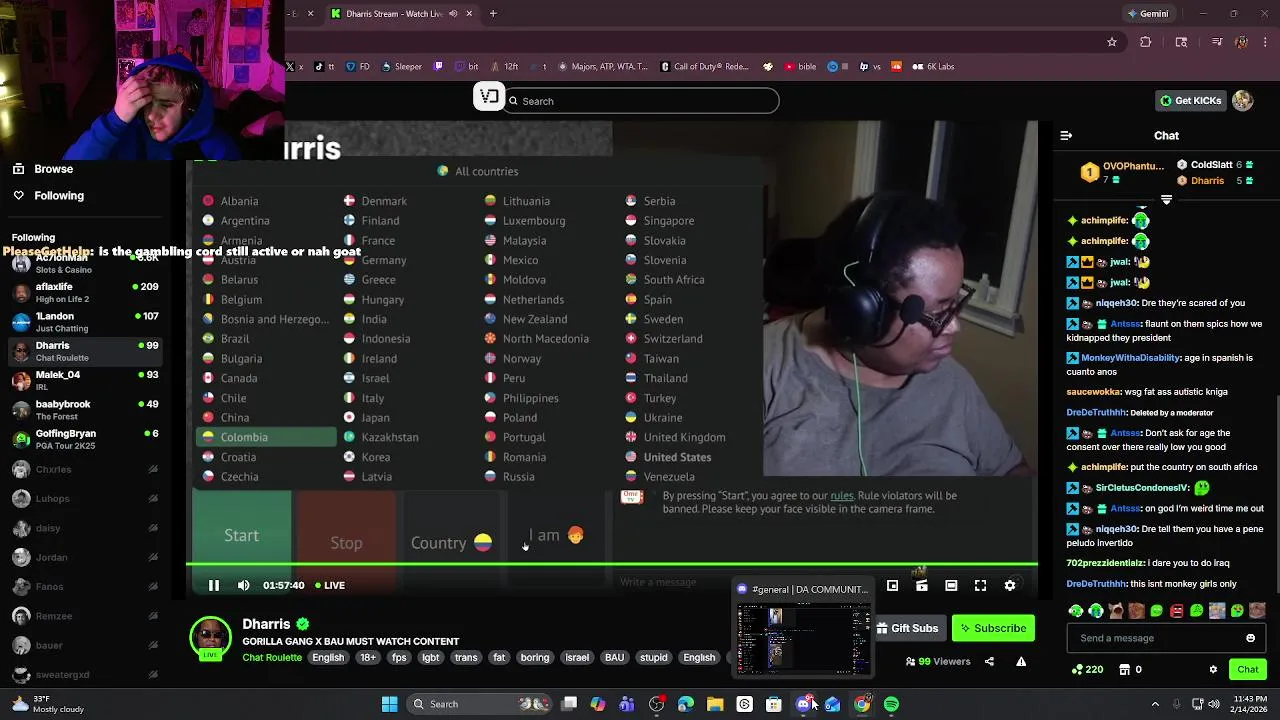The width and height of the screenshot is (1280, 720).
Task: Share the stream via share icon
Action: 989,661
